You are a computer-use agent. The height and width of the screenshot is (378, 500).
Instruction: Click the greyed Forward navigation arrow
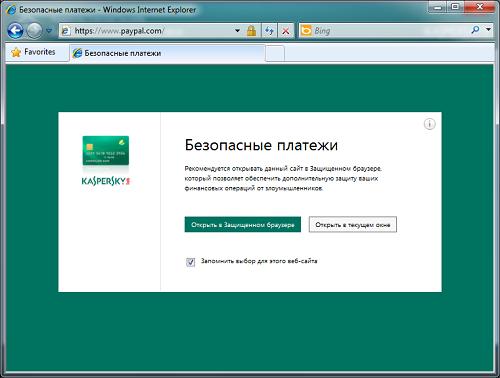pyautogui.click(x=34, y=31)
